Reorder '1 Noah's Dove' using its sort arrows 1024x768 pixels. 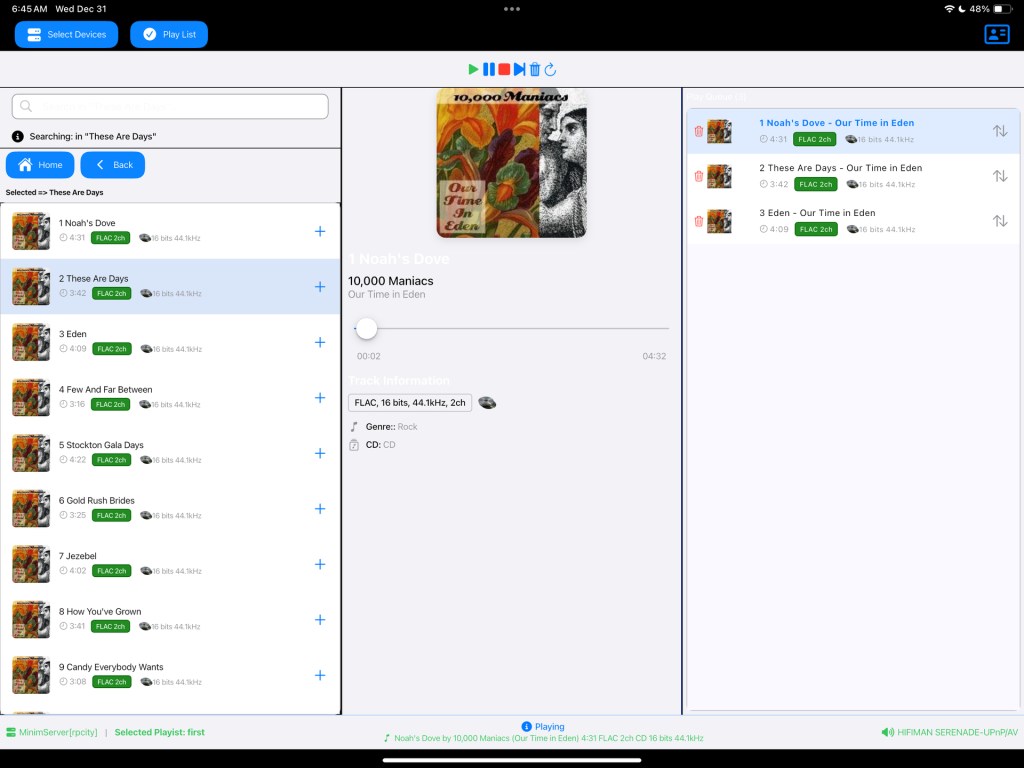pyautogui.click(x=1000, y=131)
